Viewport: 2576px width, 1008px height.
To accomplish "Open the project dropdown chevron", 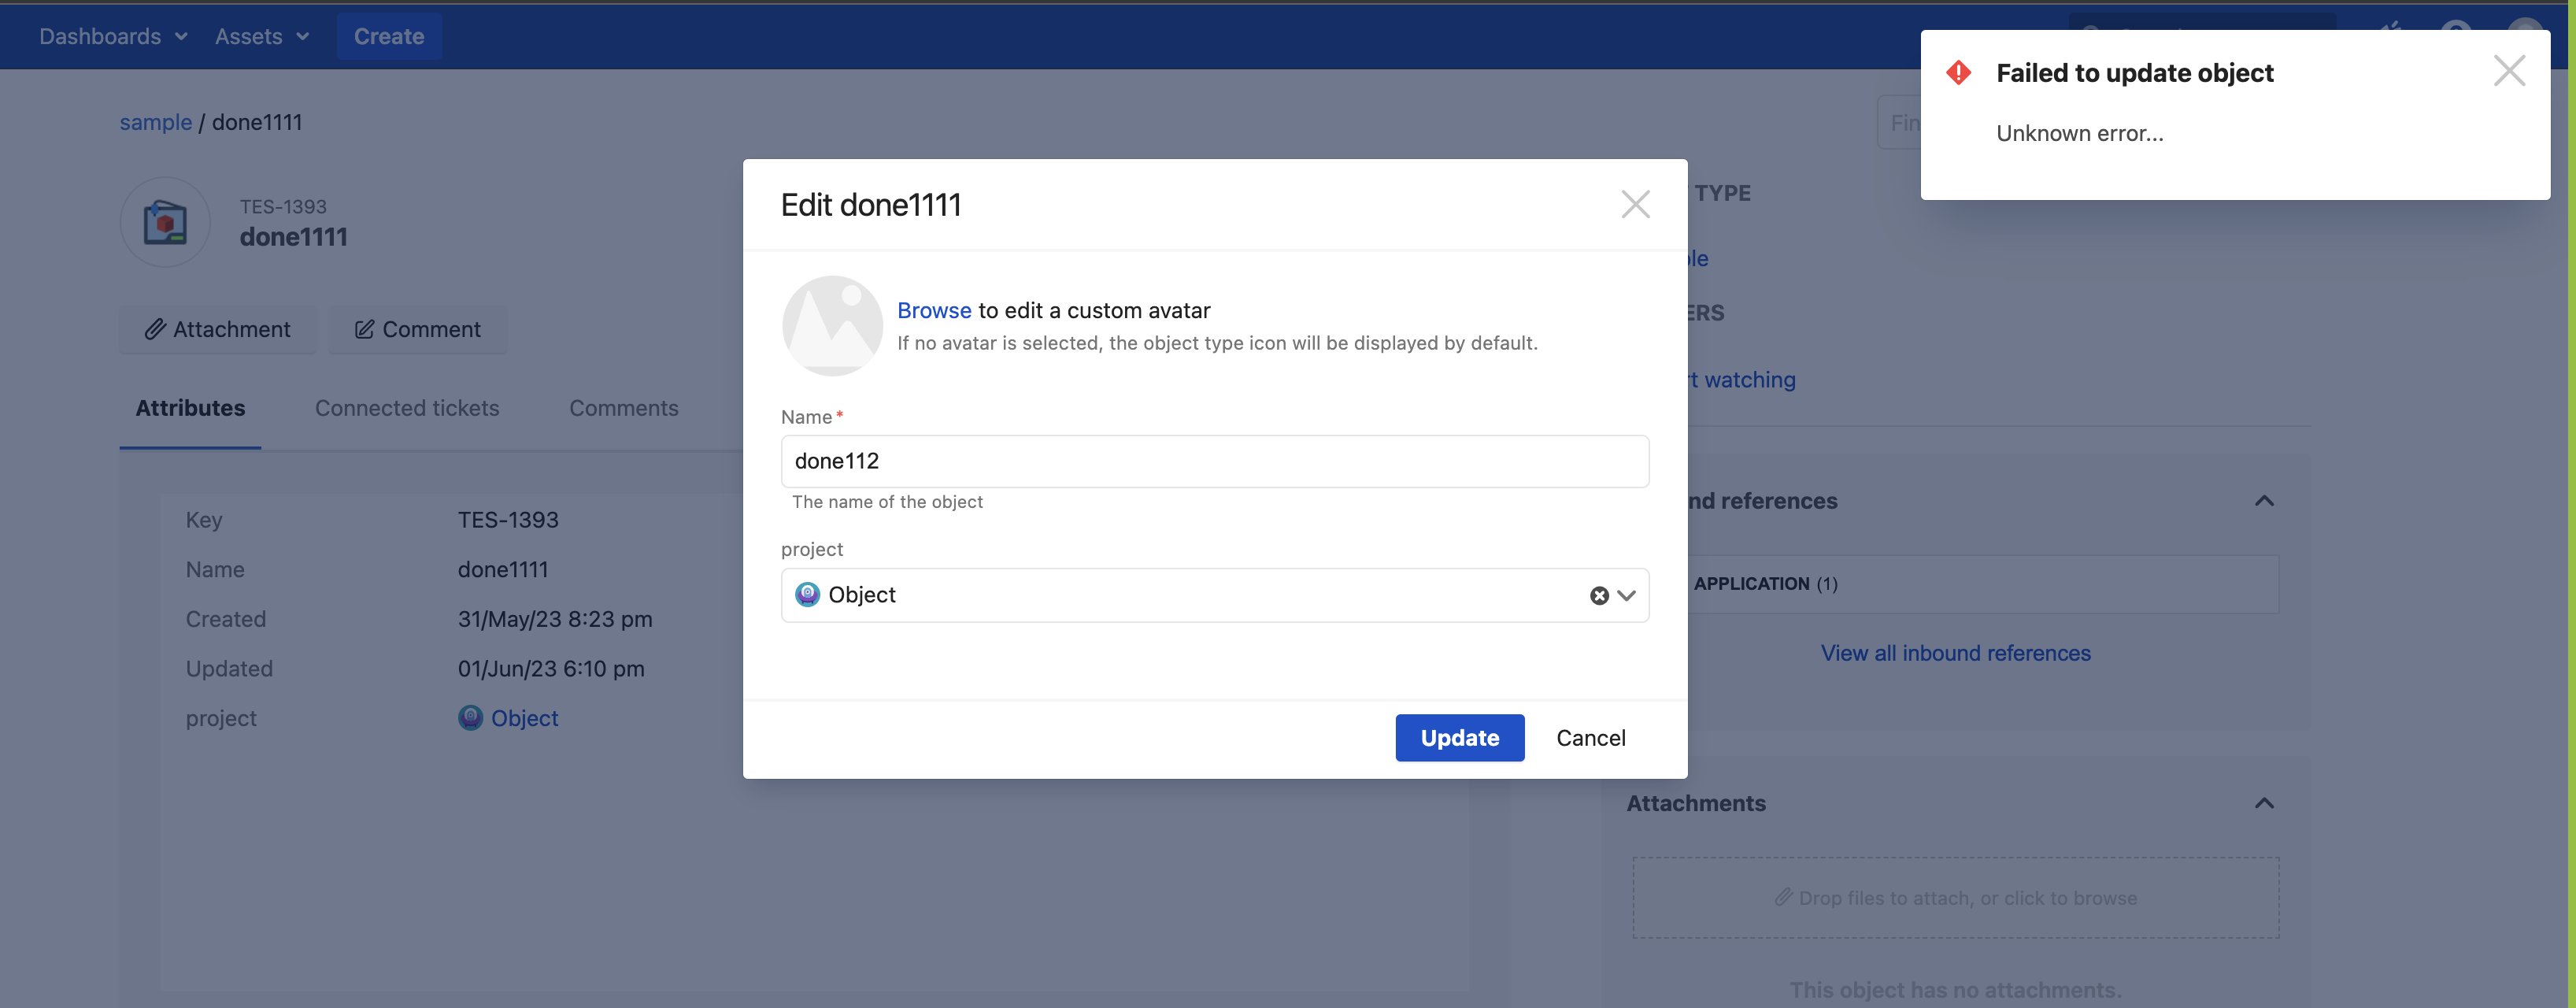I will pyautogui.click(x=1627, y=596).
